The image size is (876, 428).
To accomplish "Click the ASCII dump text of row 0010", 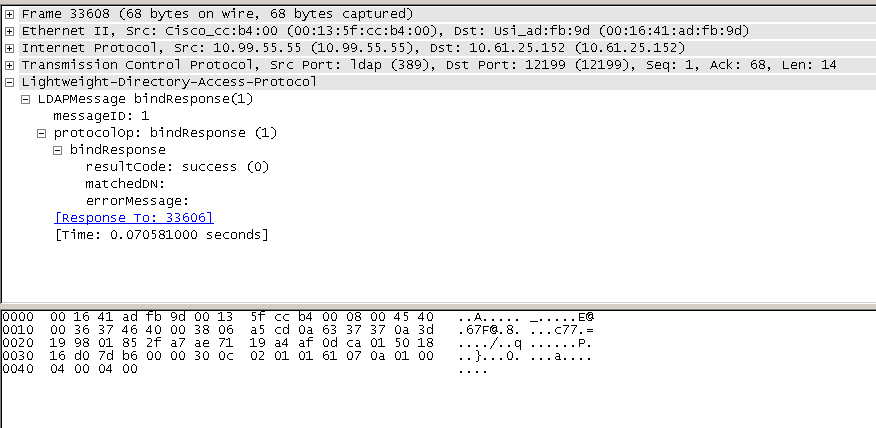I will (526, 330).
